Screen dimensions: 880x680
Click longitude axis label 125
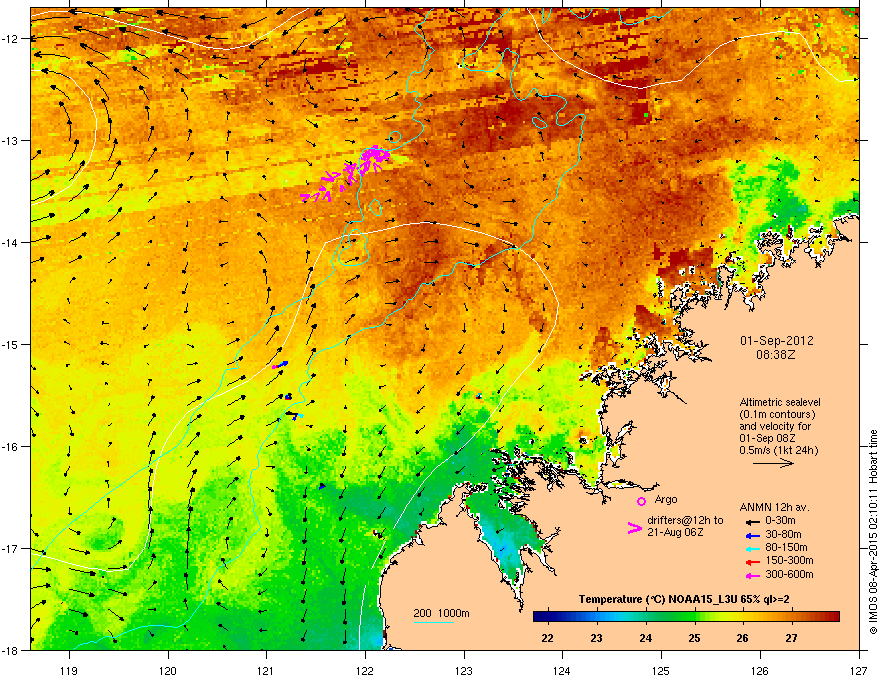click(661, 670)
